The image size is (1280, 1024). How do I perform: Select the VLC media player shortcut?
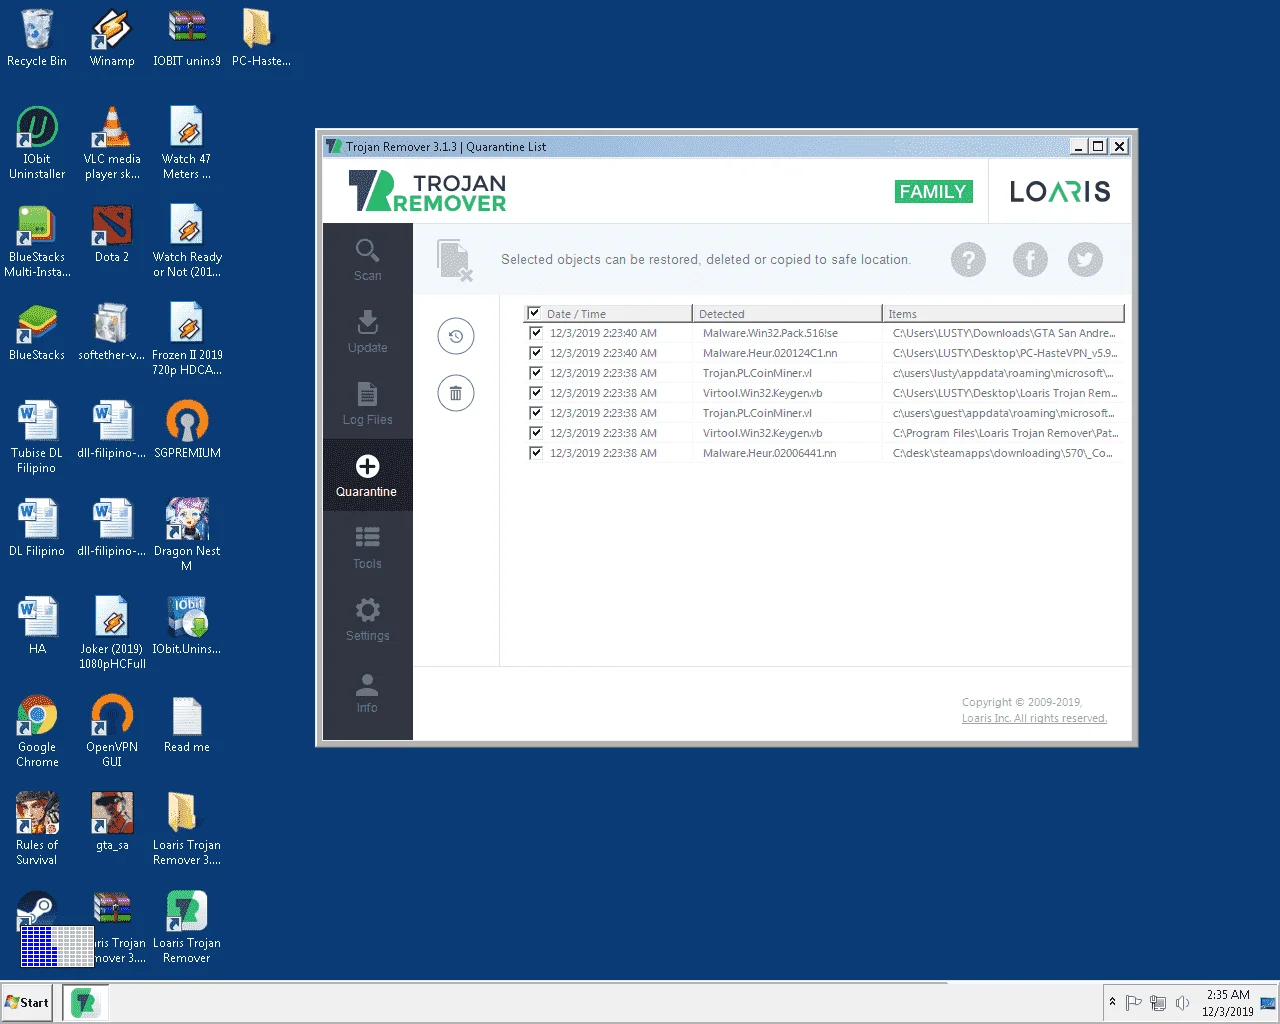(112, 143)
